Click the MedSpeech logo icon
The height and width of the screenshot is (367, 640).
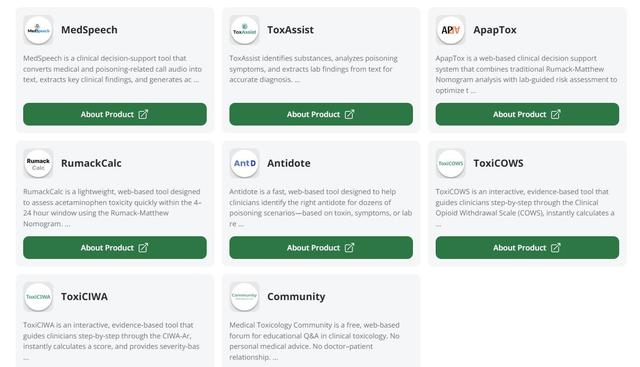tap(38, 30)
